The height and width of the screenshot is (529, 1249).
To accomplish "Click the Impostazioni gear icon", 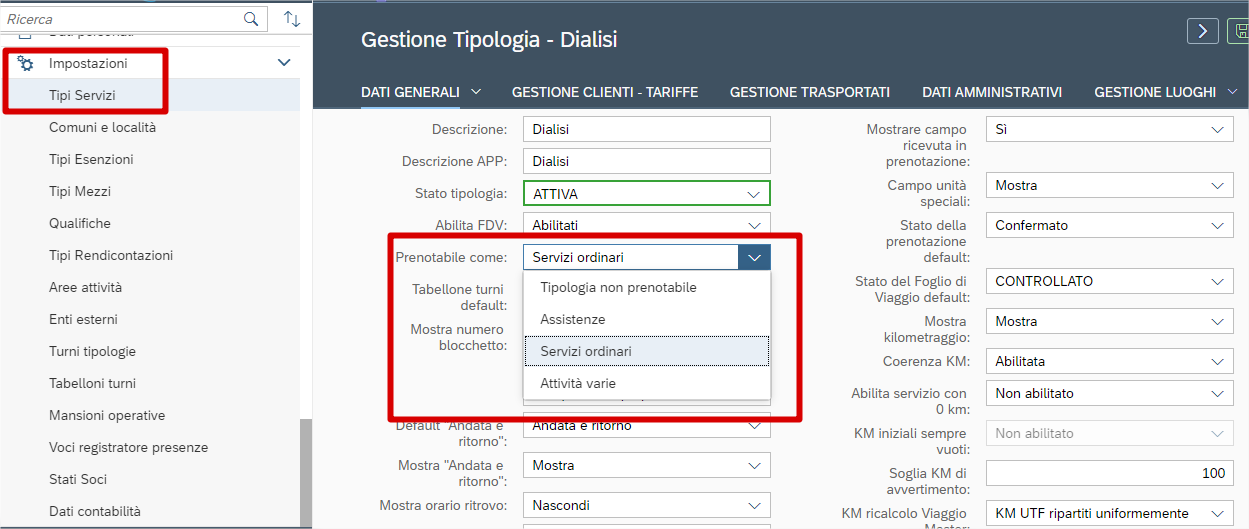I will click(26, 63).
